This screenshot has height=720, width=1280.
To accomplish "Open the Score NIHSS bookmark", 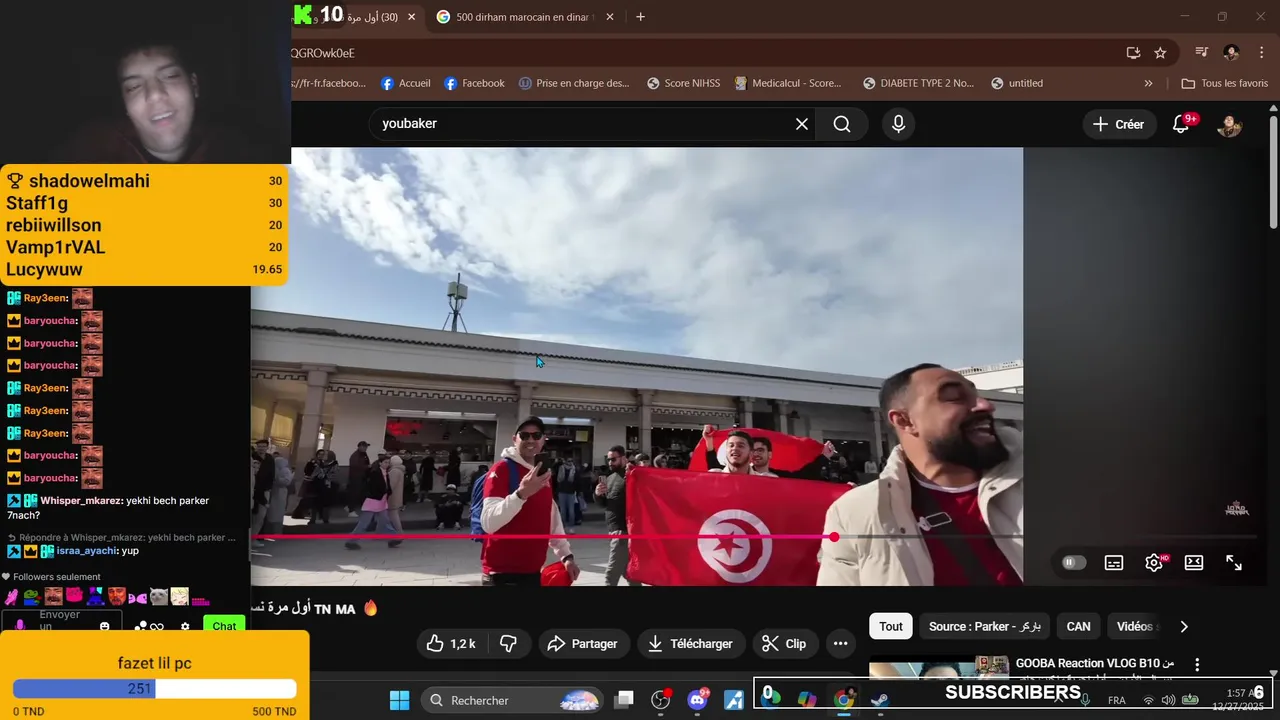I will pyautogui.click(x=683, y=84).
